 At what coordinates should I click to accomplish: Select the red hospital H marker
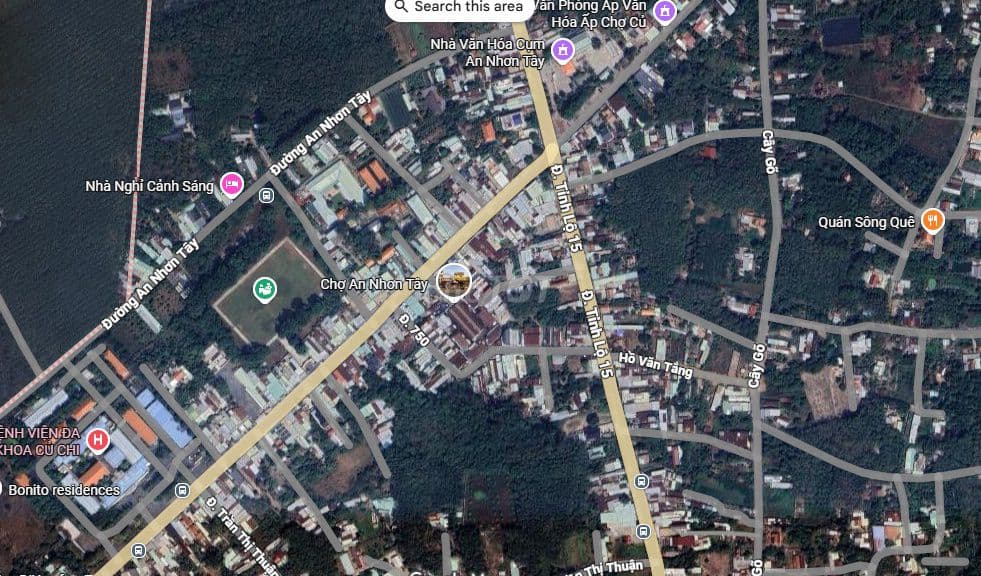pos(98,440)
